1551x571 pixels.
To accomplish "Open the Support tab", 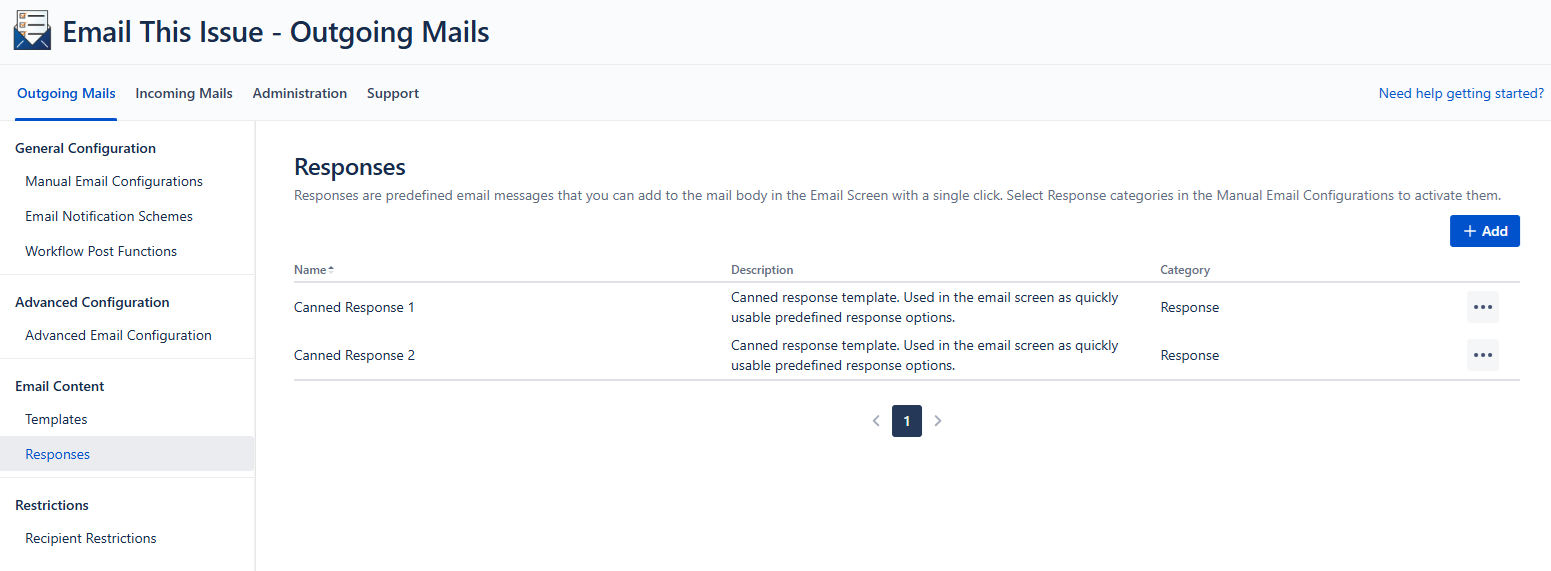I will (x=392, y=93).
